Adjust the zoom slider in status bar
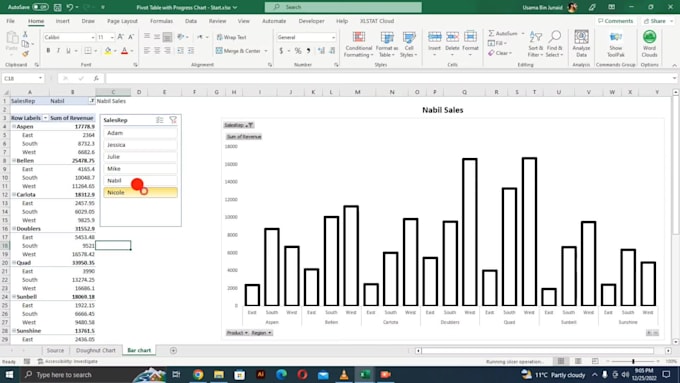680x383 pixels. pos(633,361)
